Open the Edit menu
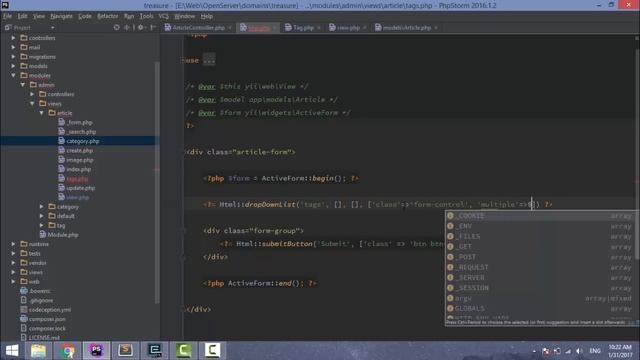 22,16
